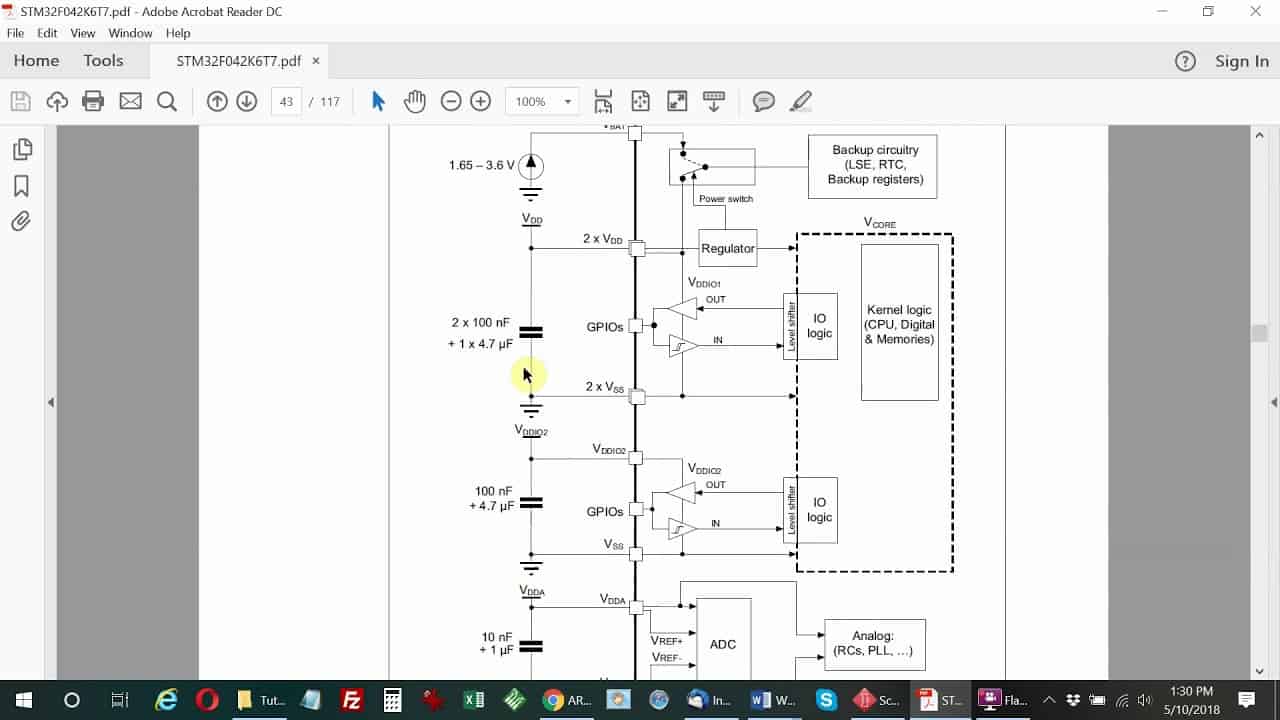Click scrollbar down arrow
The image size is (1280, 720).
[x=1260, y=671]
